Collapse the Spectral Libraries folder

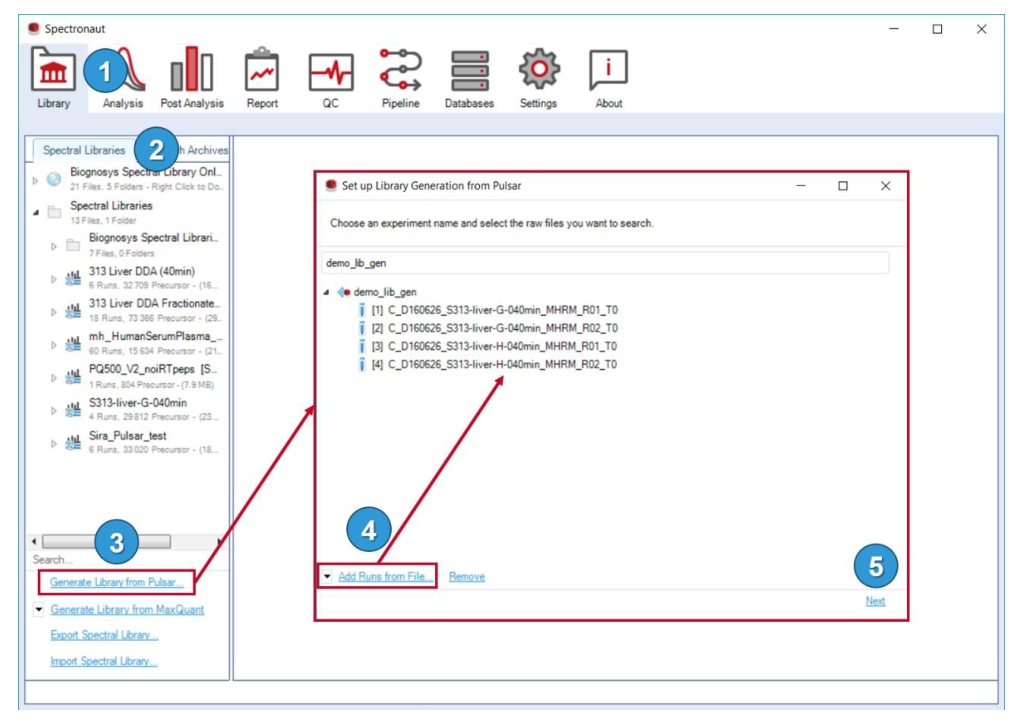[36, 213]
